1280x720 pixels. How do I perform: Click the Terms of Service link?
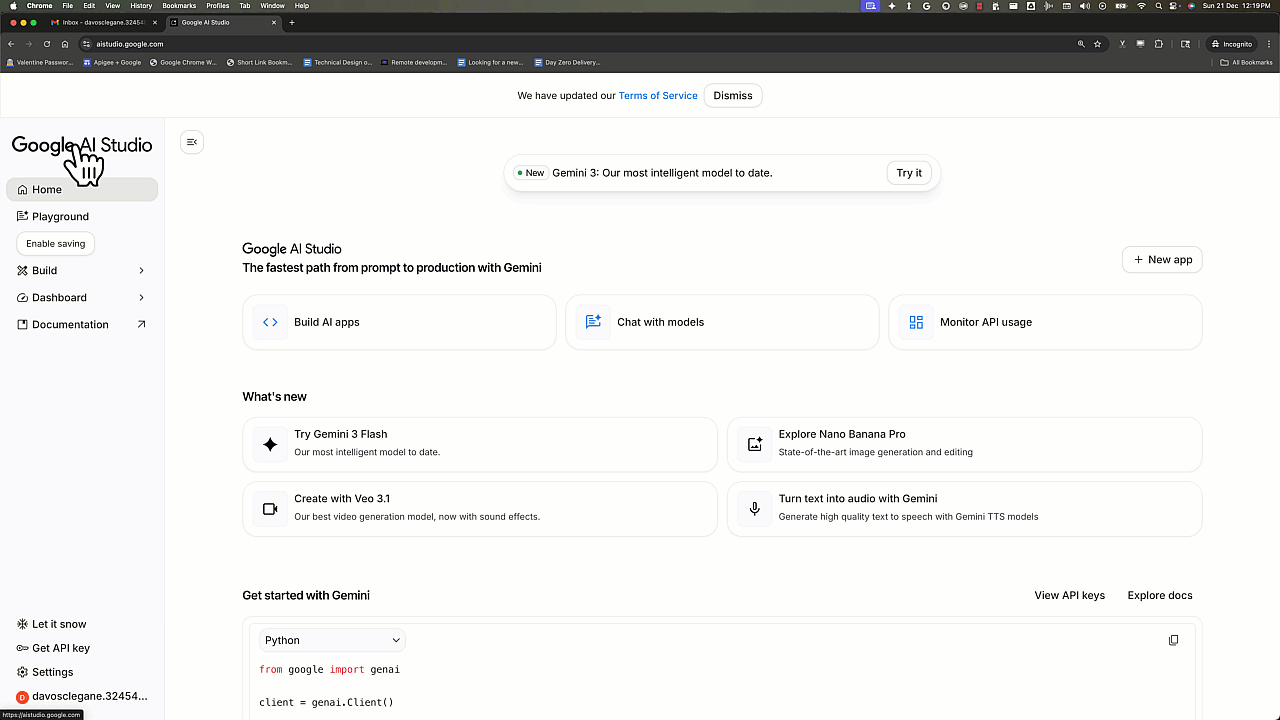658,95
